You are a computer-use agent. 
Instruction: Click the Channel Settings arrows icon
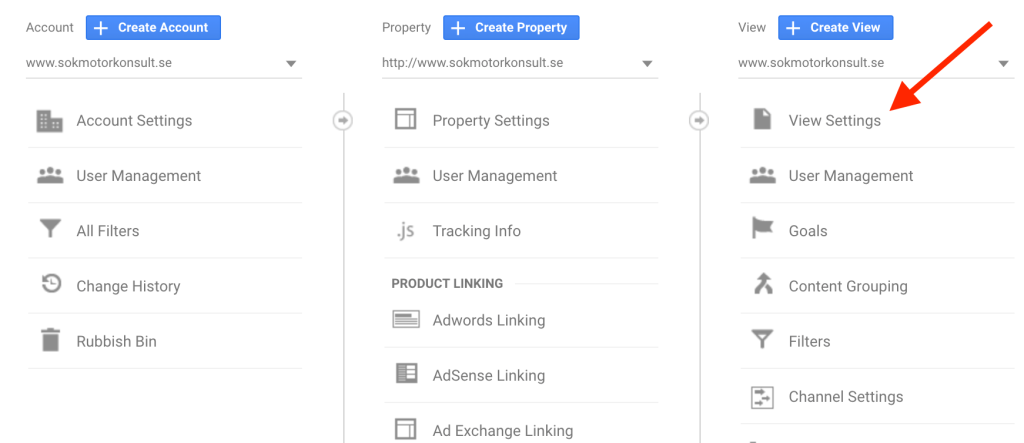coord(762,397)
